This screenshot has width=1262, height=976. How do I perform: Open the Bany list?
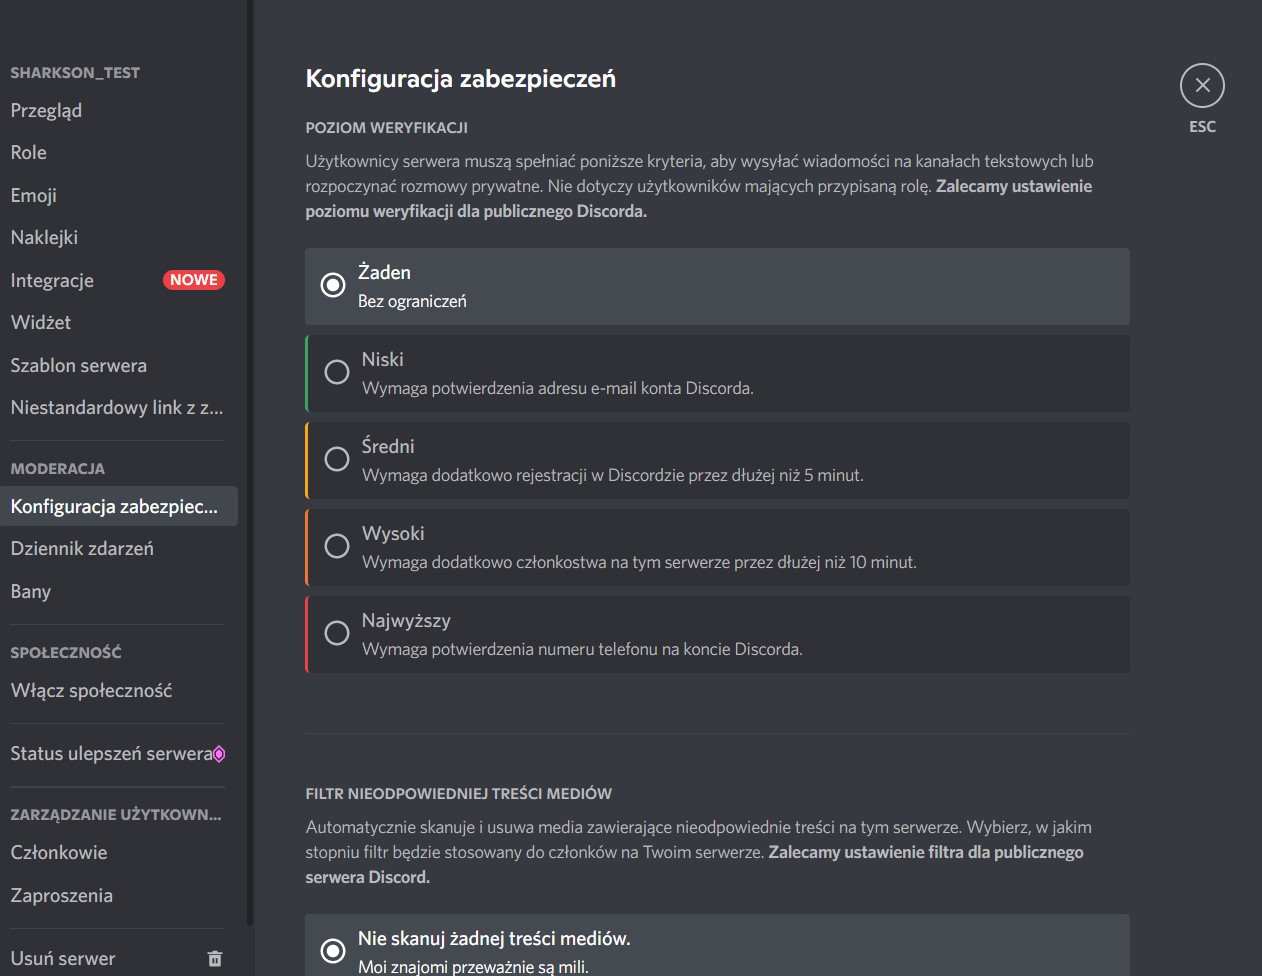point(31,592)
